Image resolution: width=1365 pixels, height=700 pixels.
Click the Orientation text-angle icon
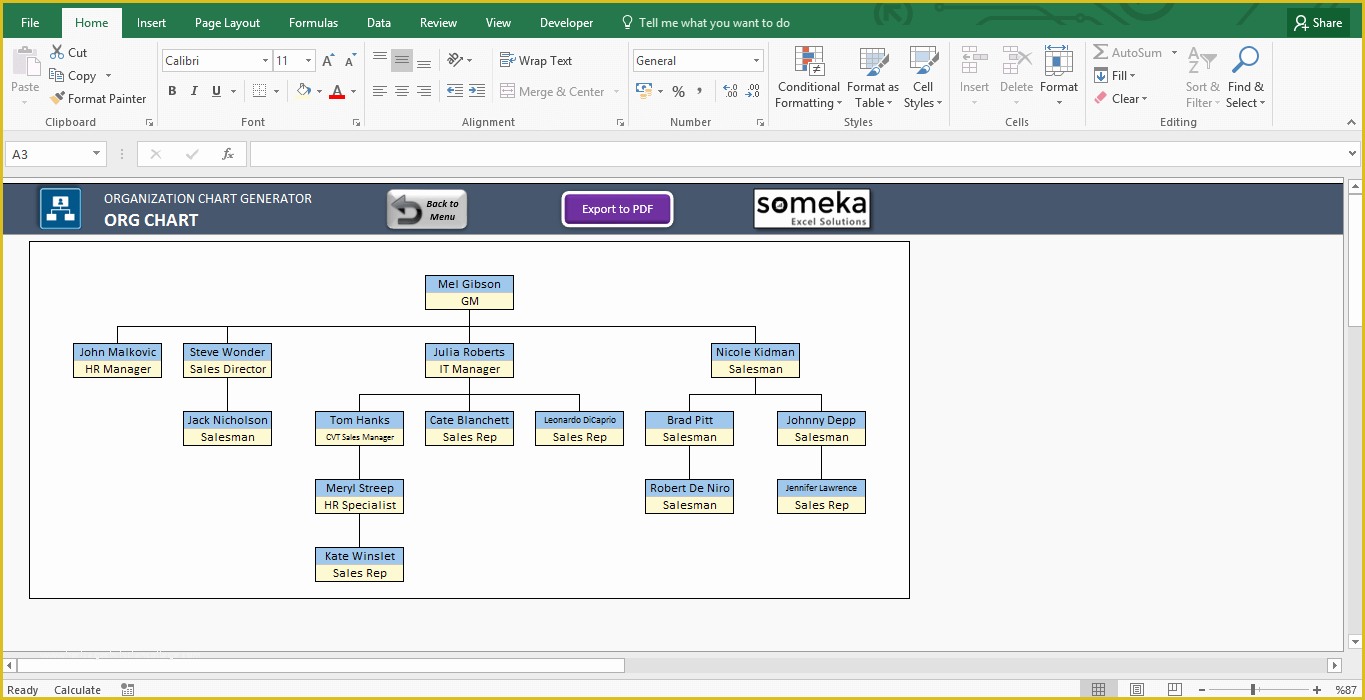455,60
